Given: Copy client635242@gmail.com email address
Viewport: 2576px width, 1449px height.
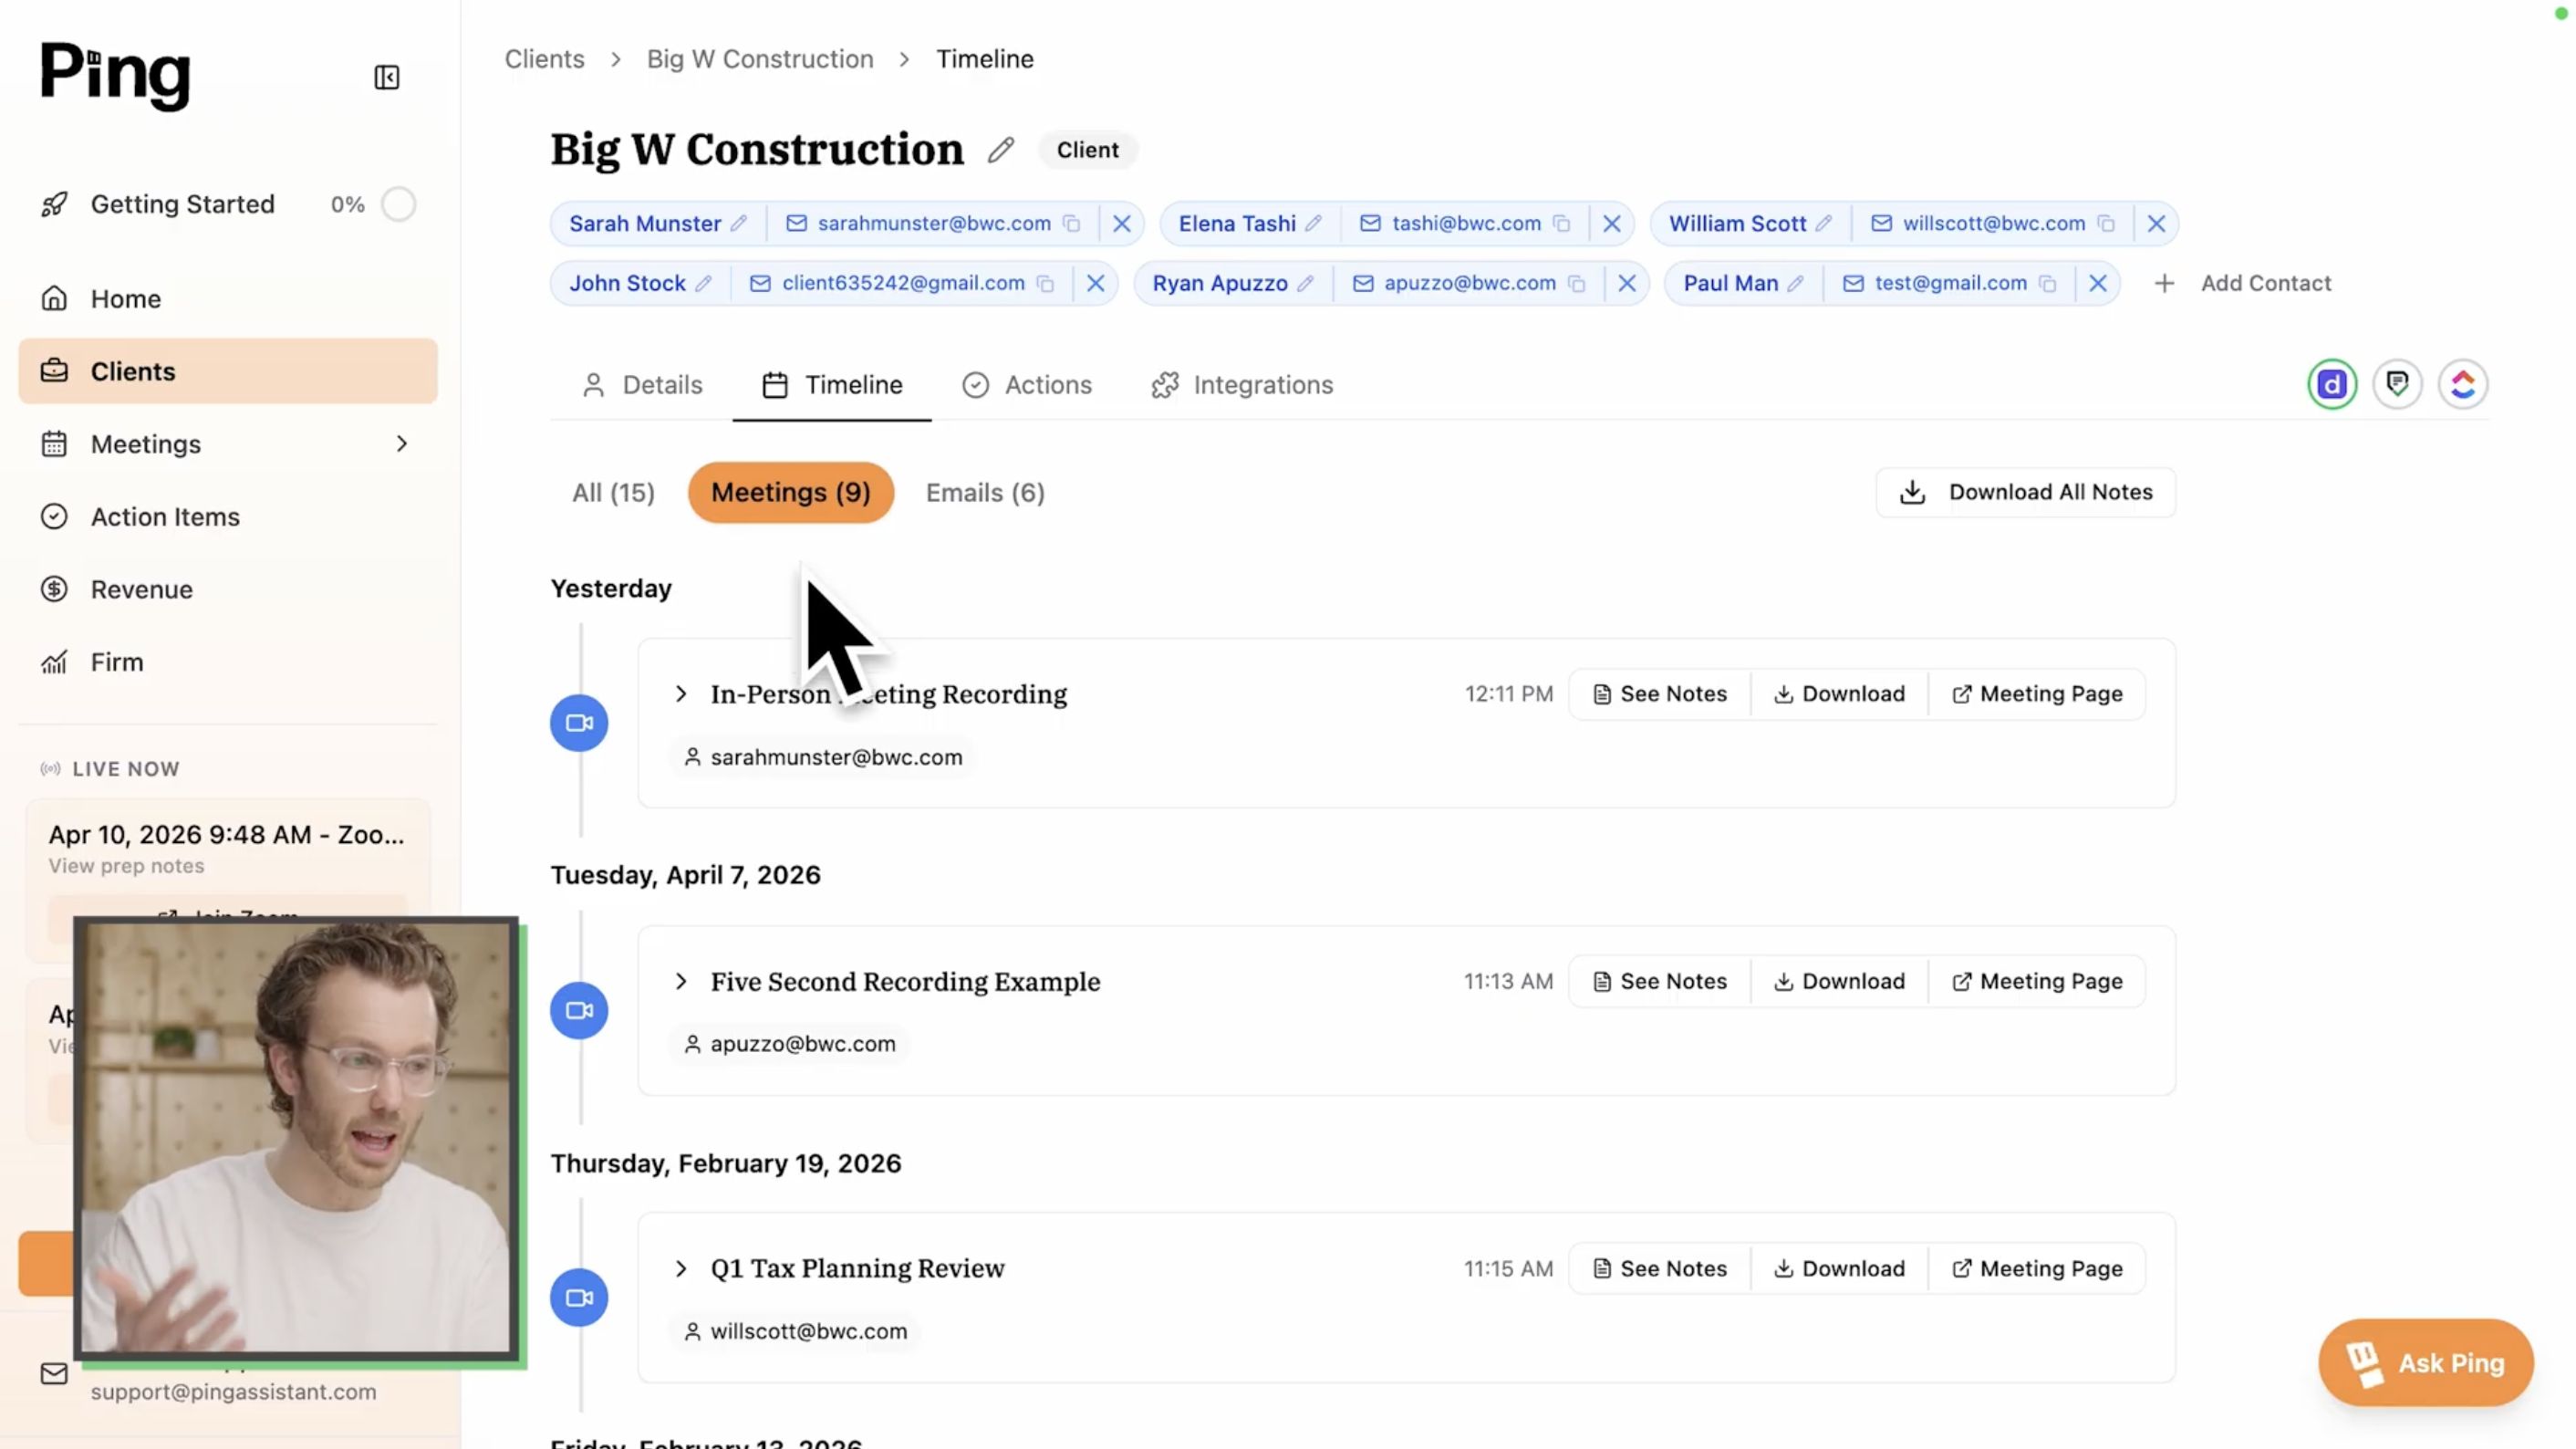Looking at the screenshot, I should 1045,284.
